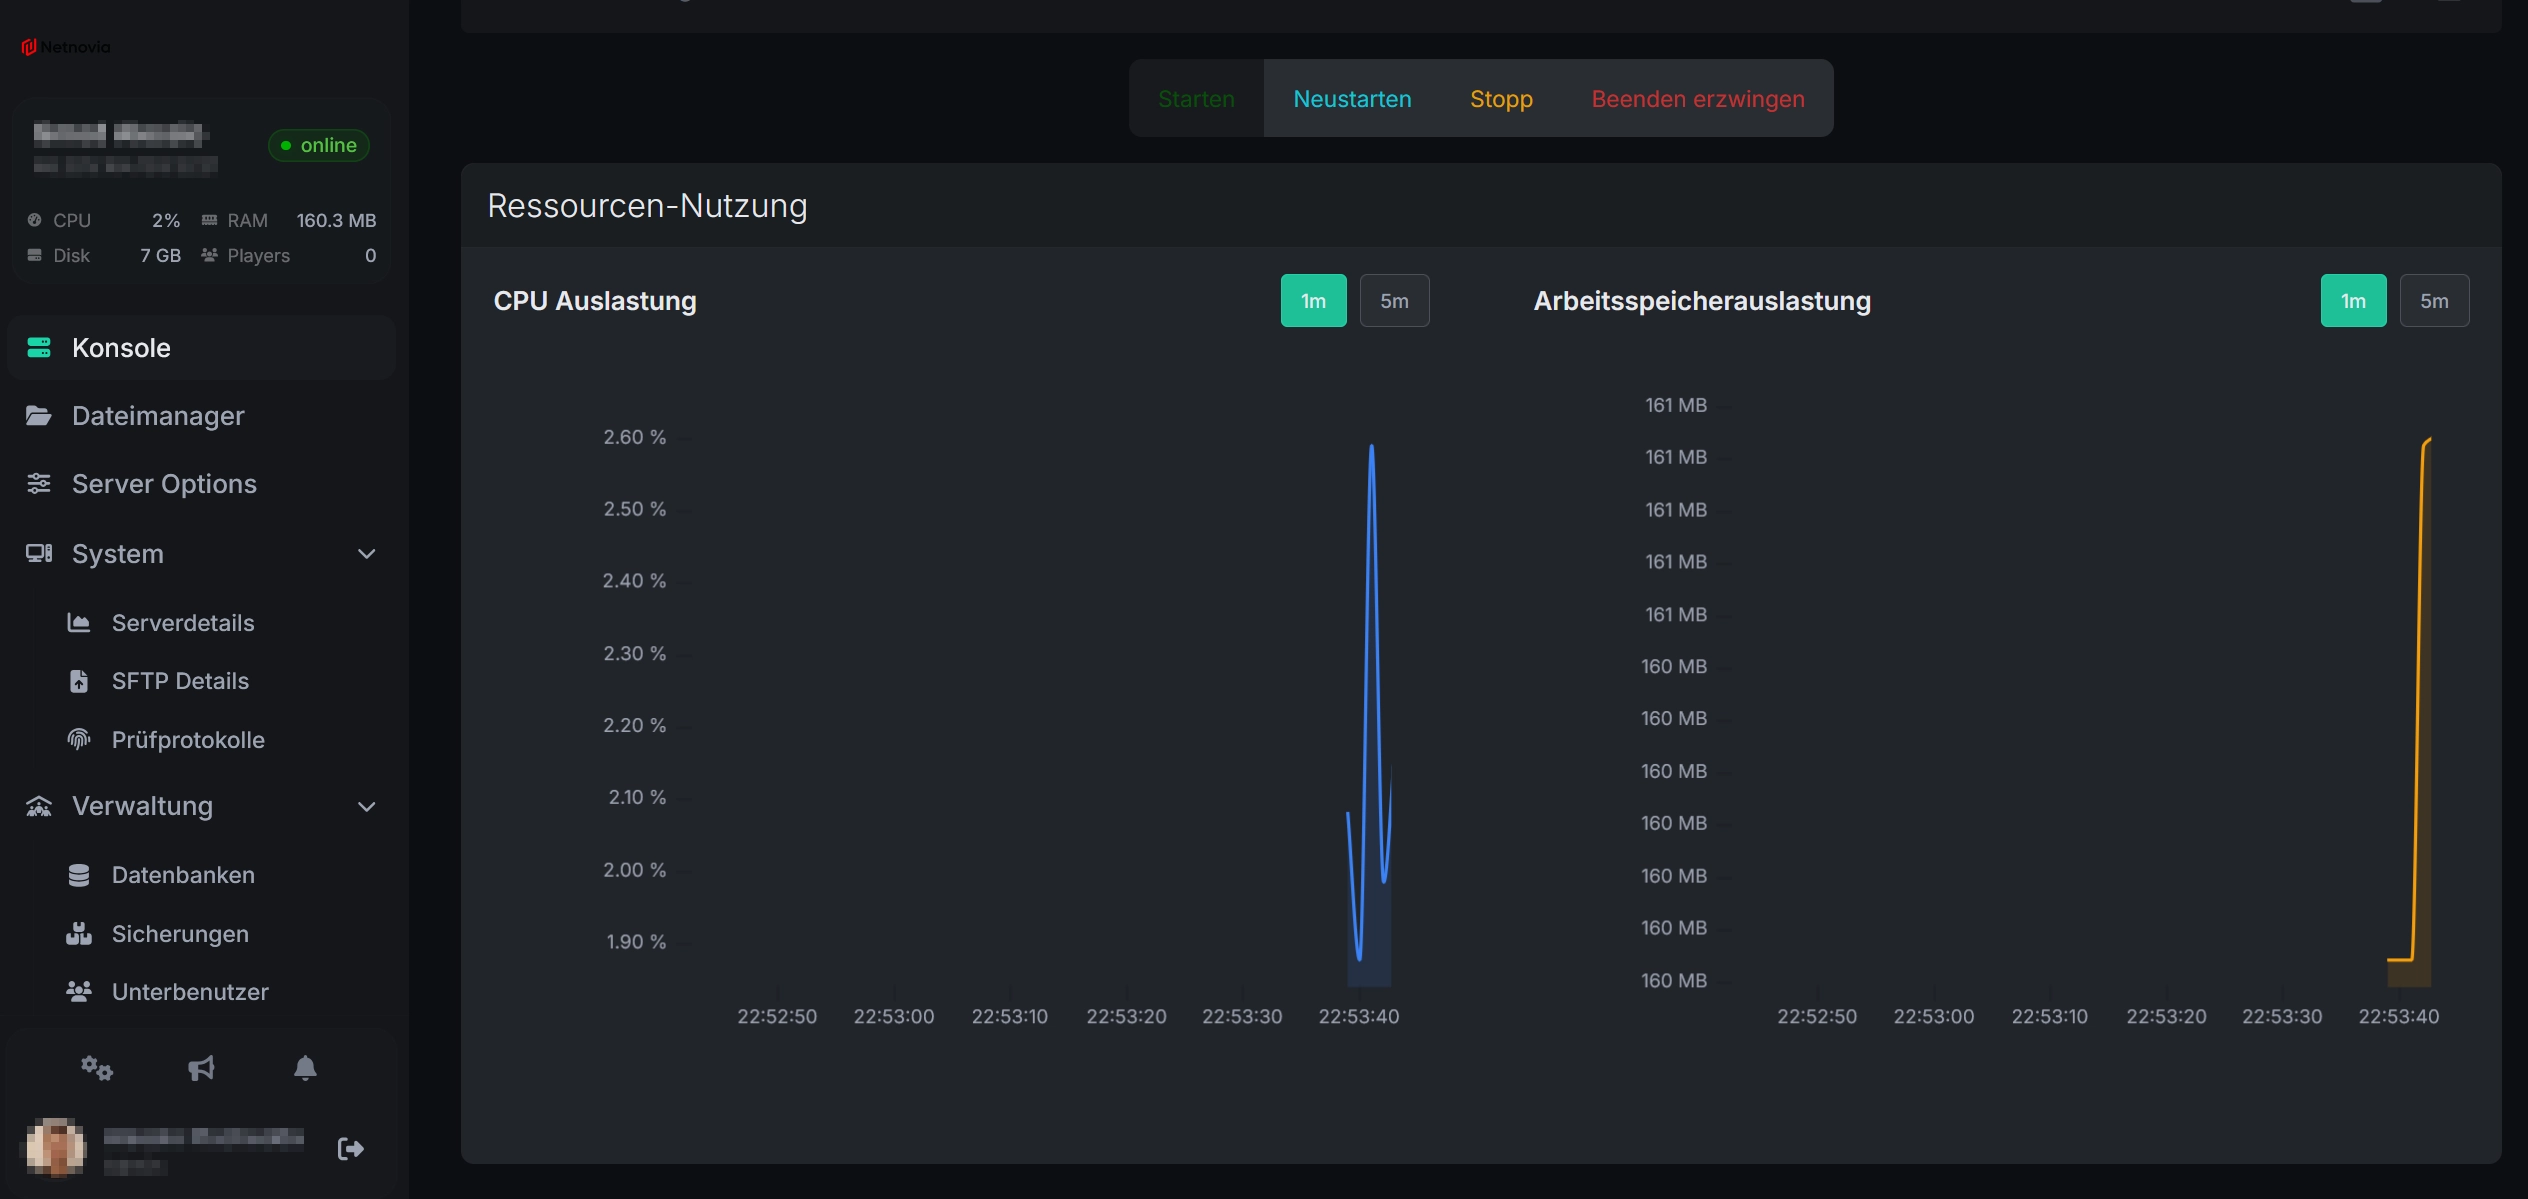
Task: Open SFTP Details page
Action: [x=180, y=681]
